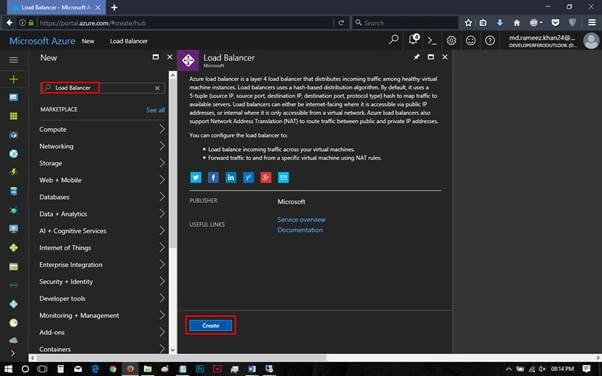Open the Windows Start menu
The width and height of the screenshot is (602, 376).
pyautogui.click(x=8, y=369)
